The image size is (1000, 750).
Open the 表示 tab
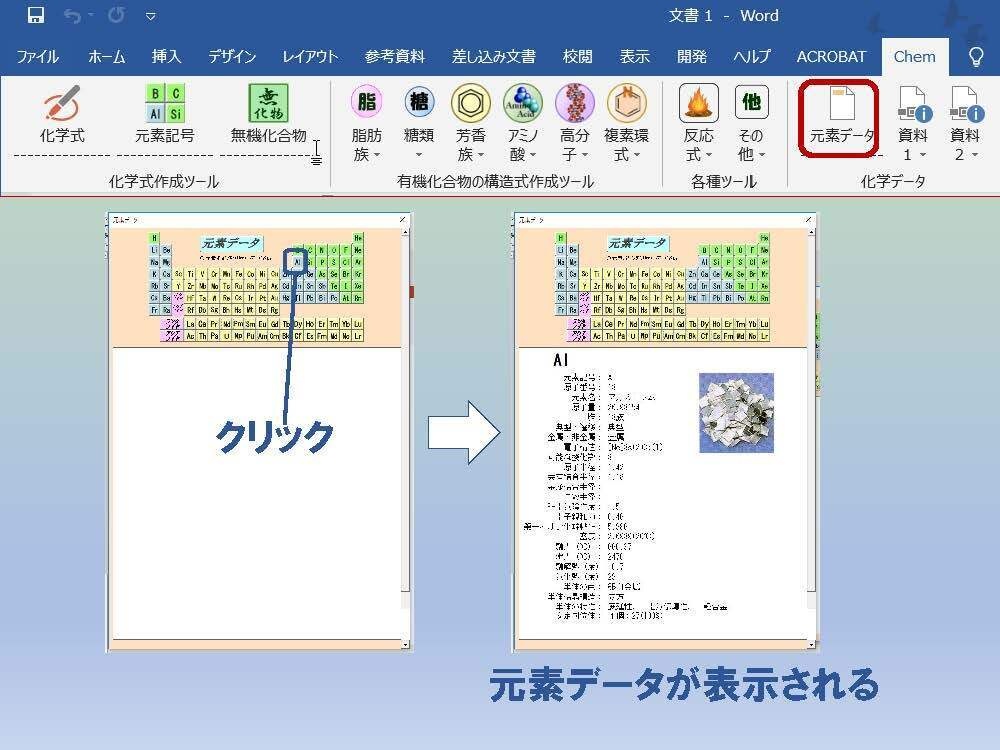click(635, 57)
